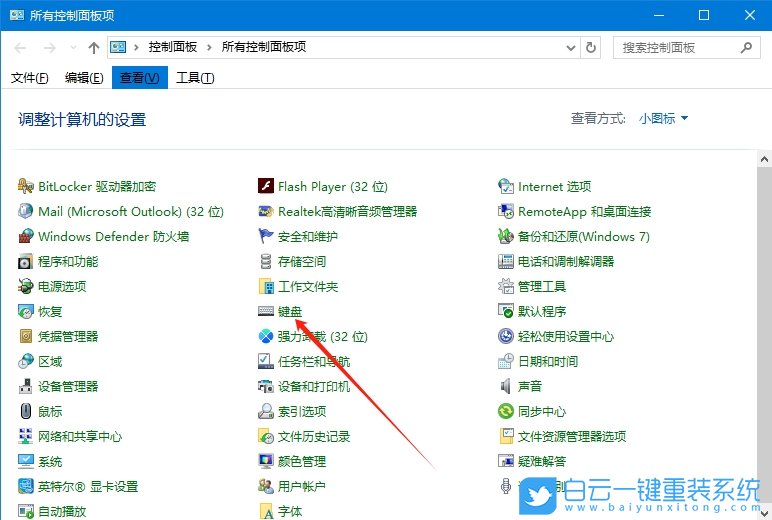Click the control panel title bar icon
772x520 pixels.
click(16, 15)
